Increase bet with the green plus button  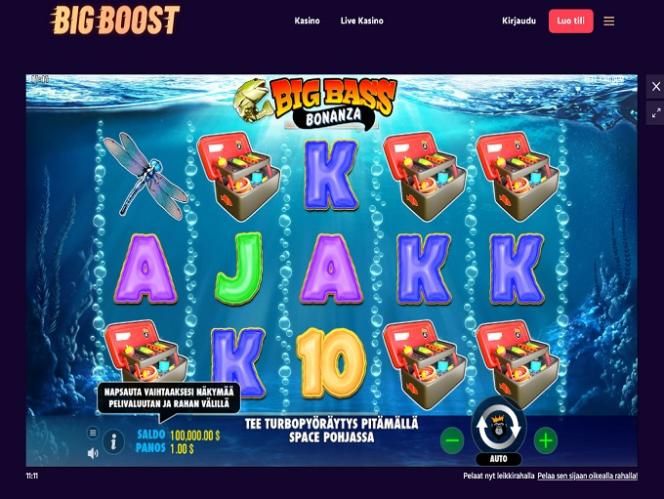coord(546,441)
